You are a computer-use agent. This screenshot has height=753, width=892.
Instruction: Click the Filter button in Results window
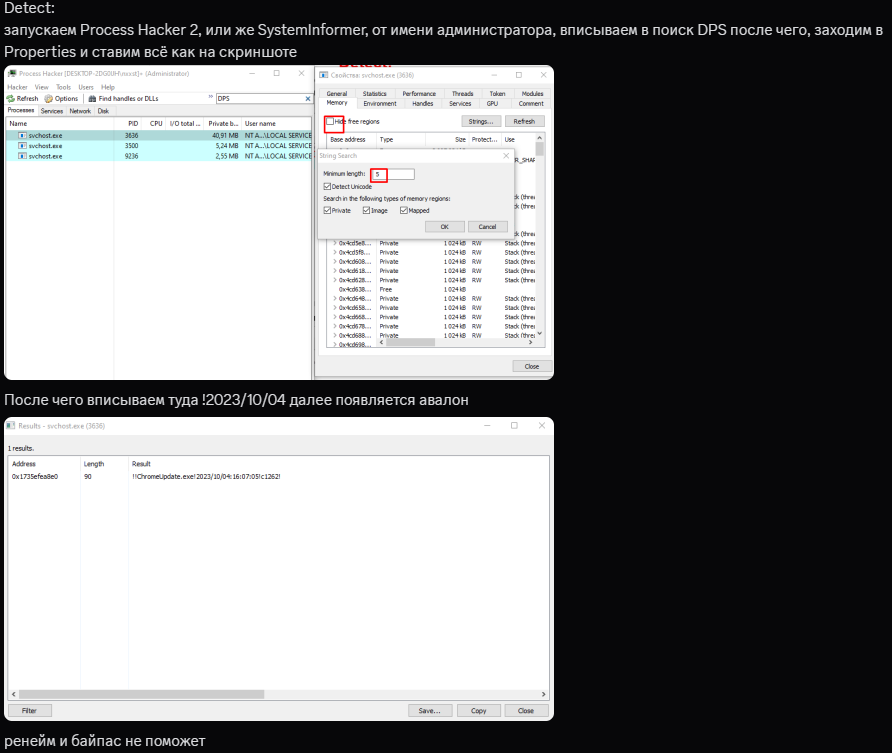[x=29, y=710]
